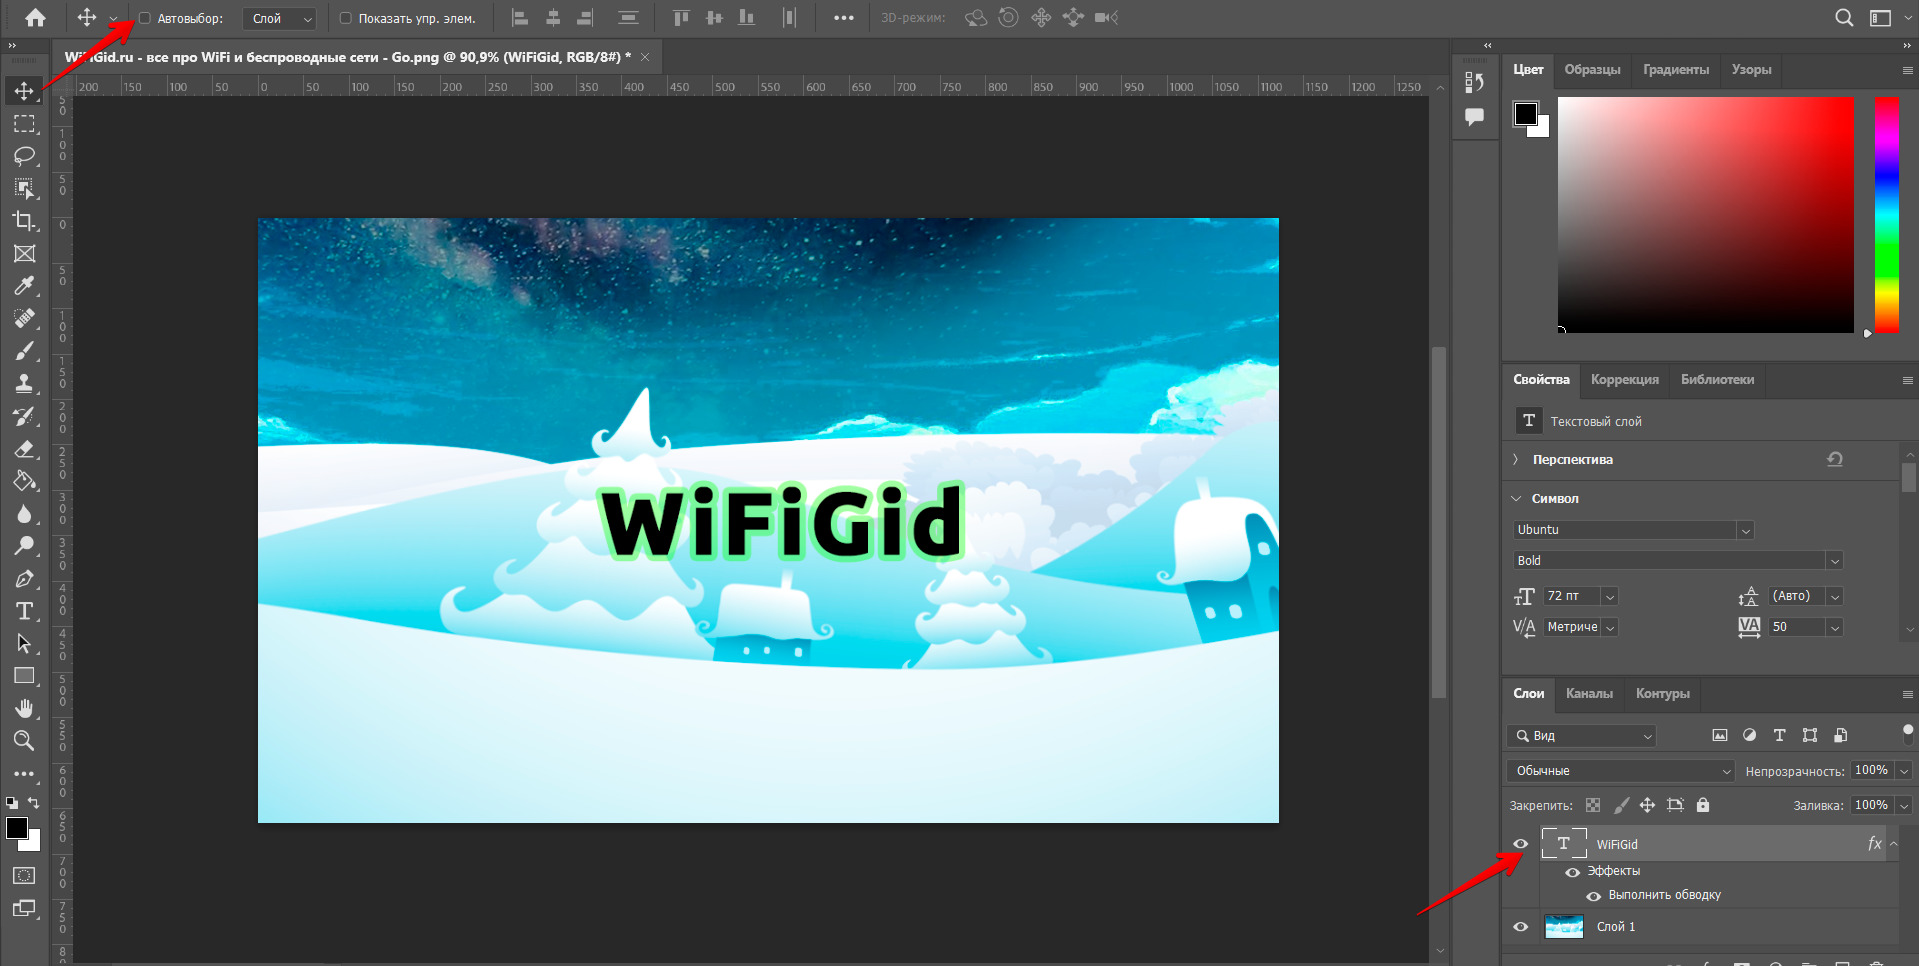Swap foreground and background colors
The image size is (1919, 966).
point(34,803)
